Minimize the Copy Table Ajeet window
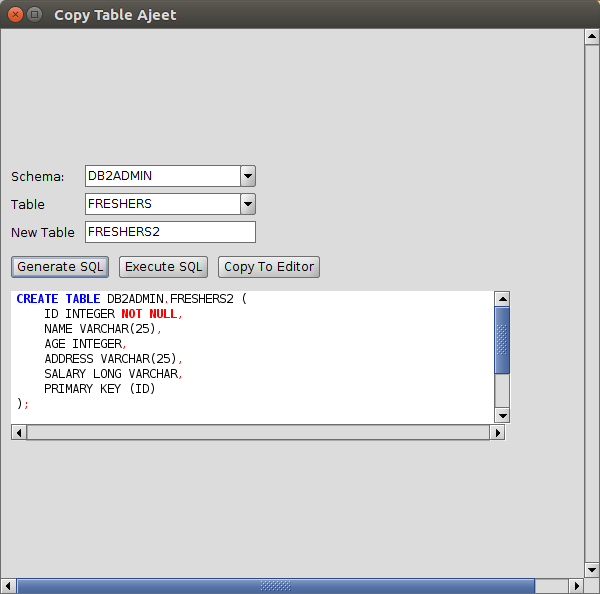The image size is (600, 594). pos(35,14)
